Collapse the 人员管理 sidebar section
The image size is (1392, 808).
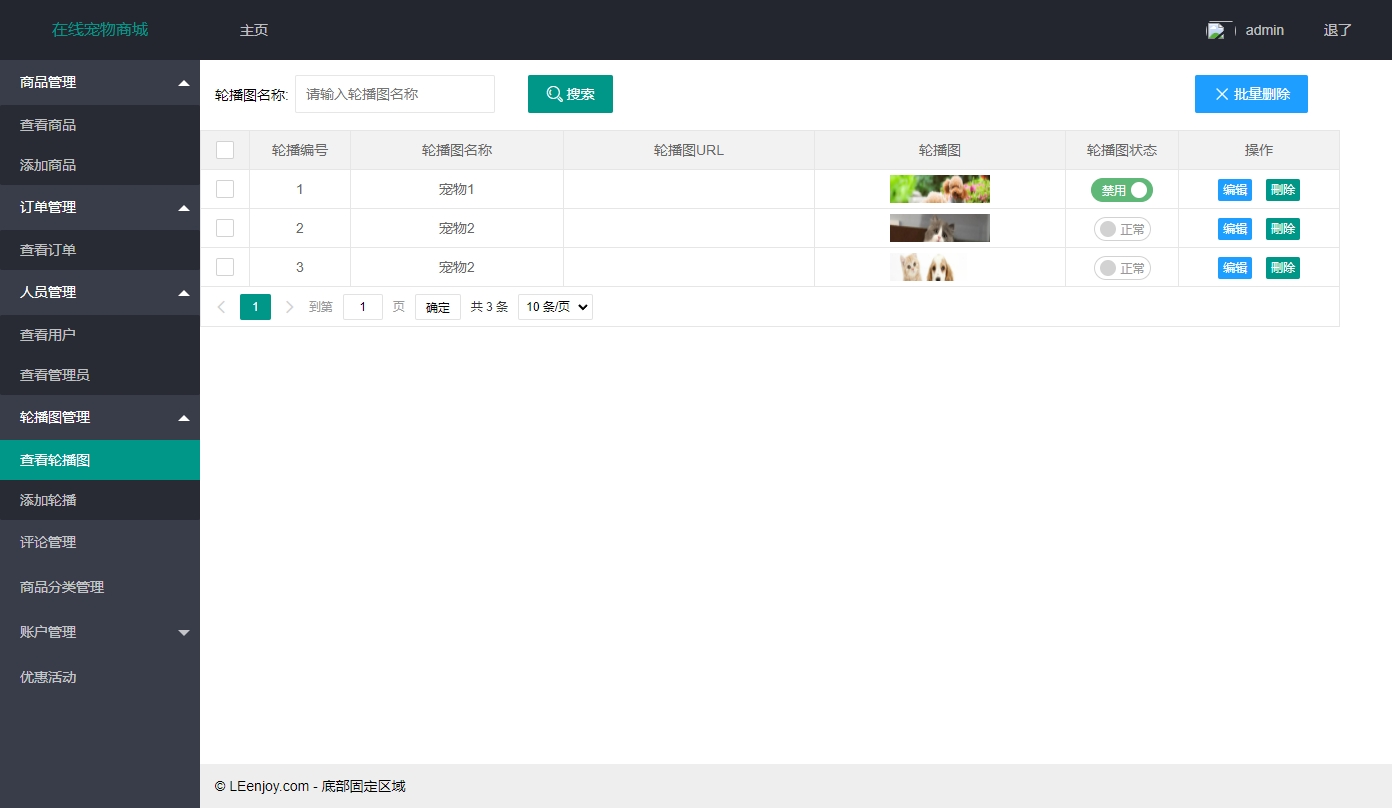pyautogui.click(x=100, y=292)
